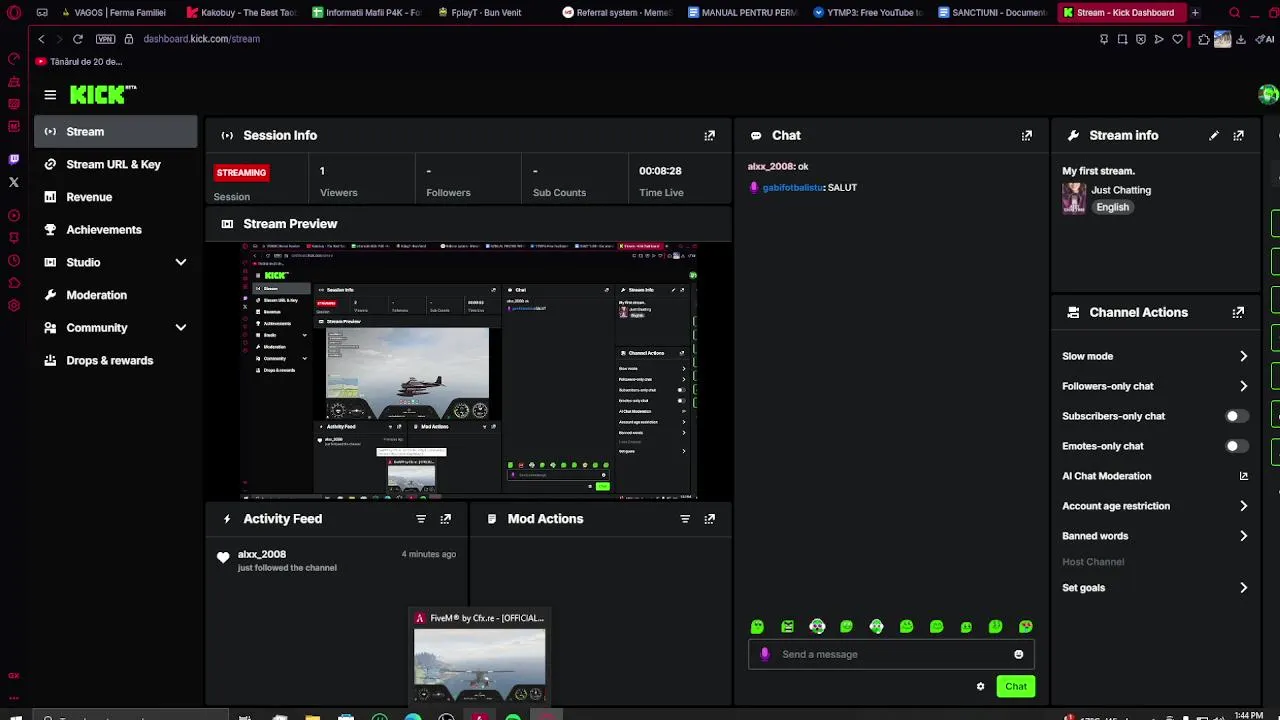Image resolution: width=1280 pixels, height=720 pixels.
Task: Switch to YTMP3 Free YouTube tab
Action: (x=868, y=13)
